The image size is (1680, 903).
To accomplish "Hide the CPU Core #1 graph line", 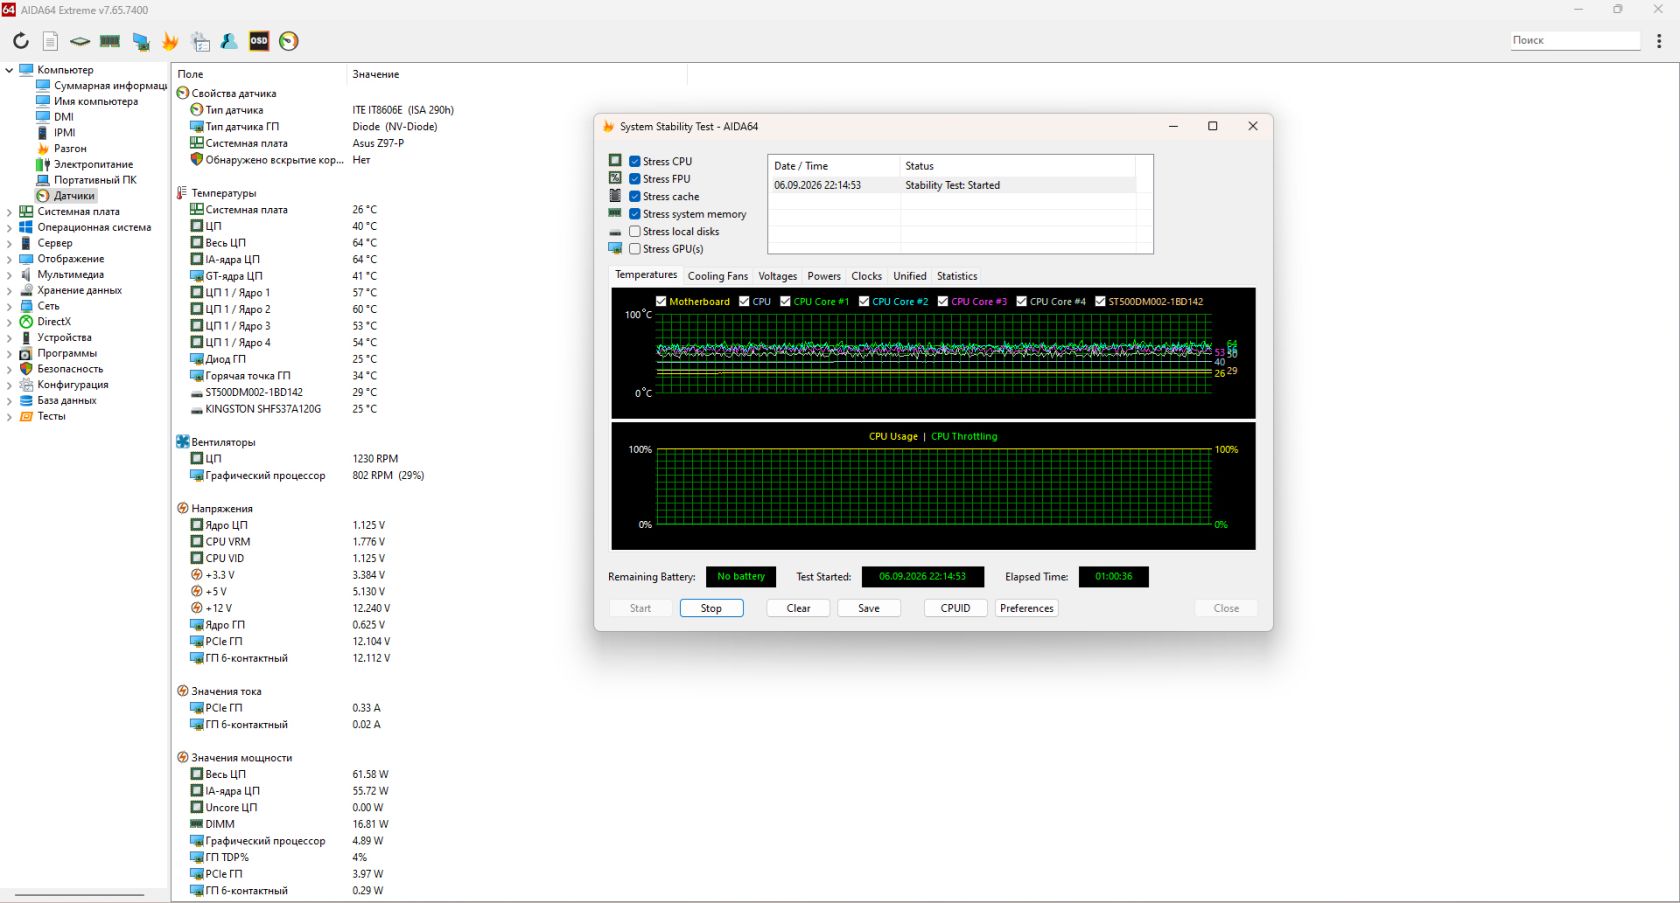I will 785,301.
